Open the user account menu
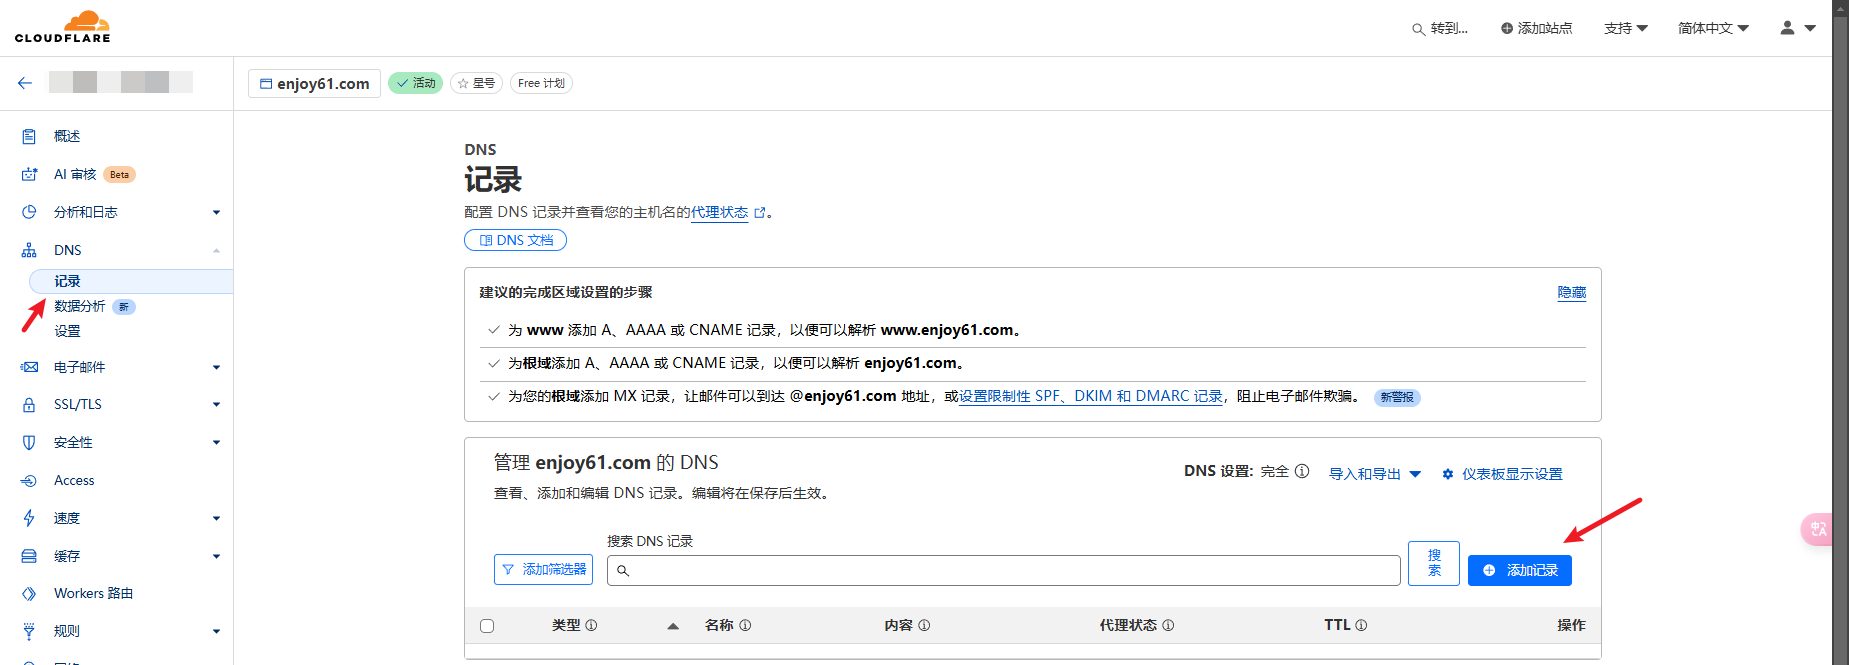This screenshot has width=1849, height=665. (x=1797, y=28)
